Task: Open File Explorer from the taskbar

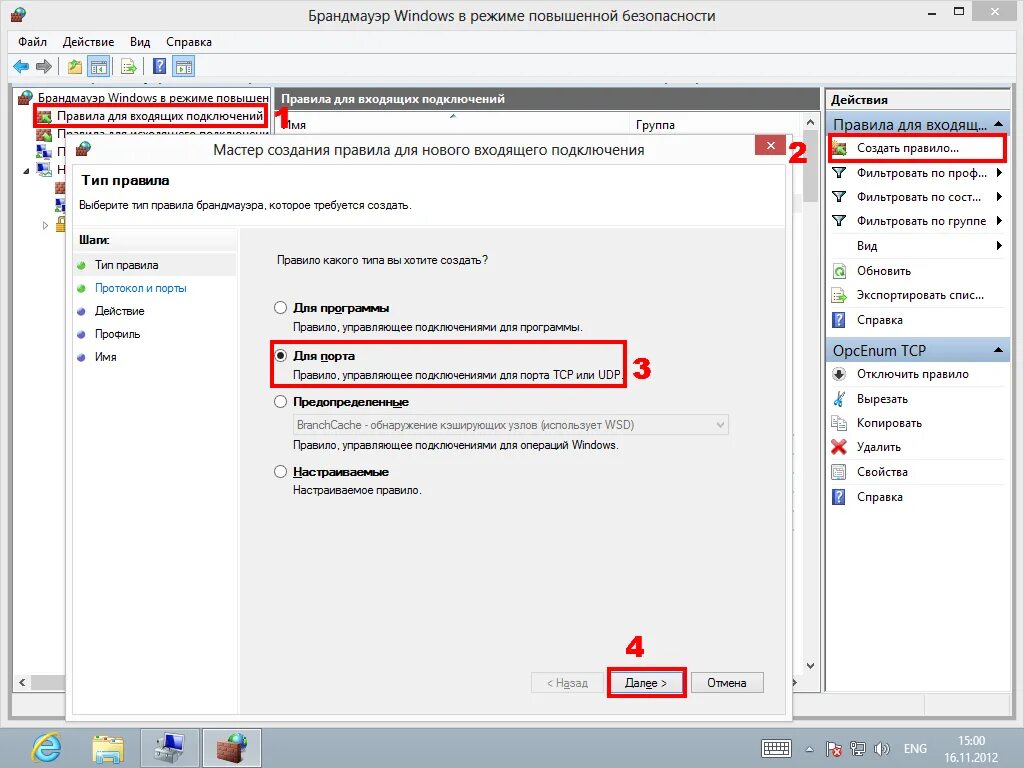Action: [108, 748]
